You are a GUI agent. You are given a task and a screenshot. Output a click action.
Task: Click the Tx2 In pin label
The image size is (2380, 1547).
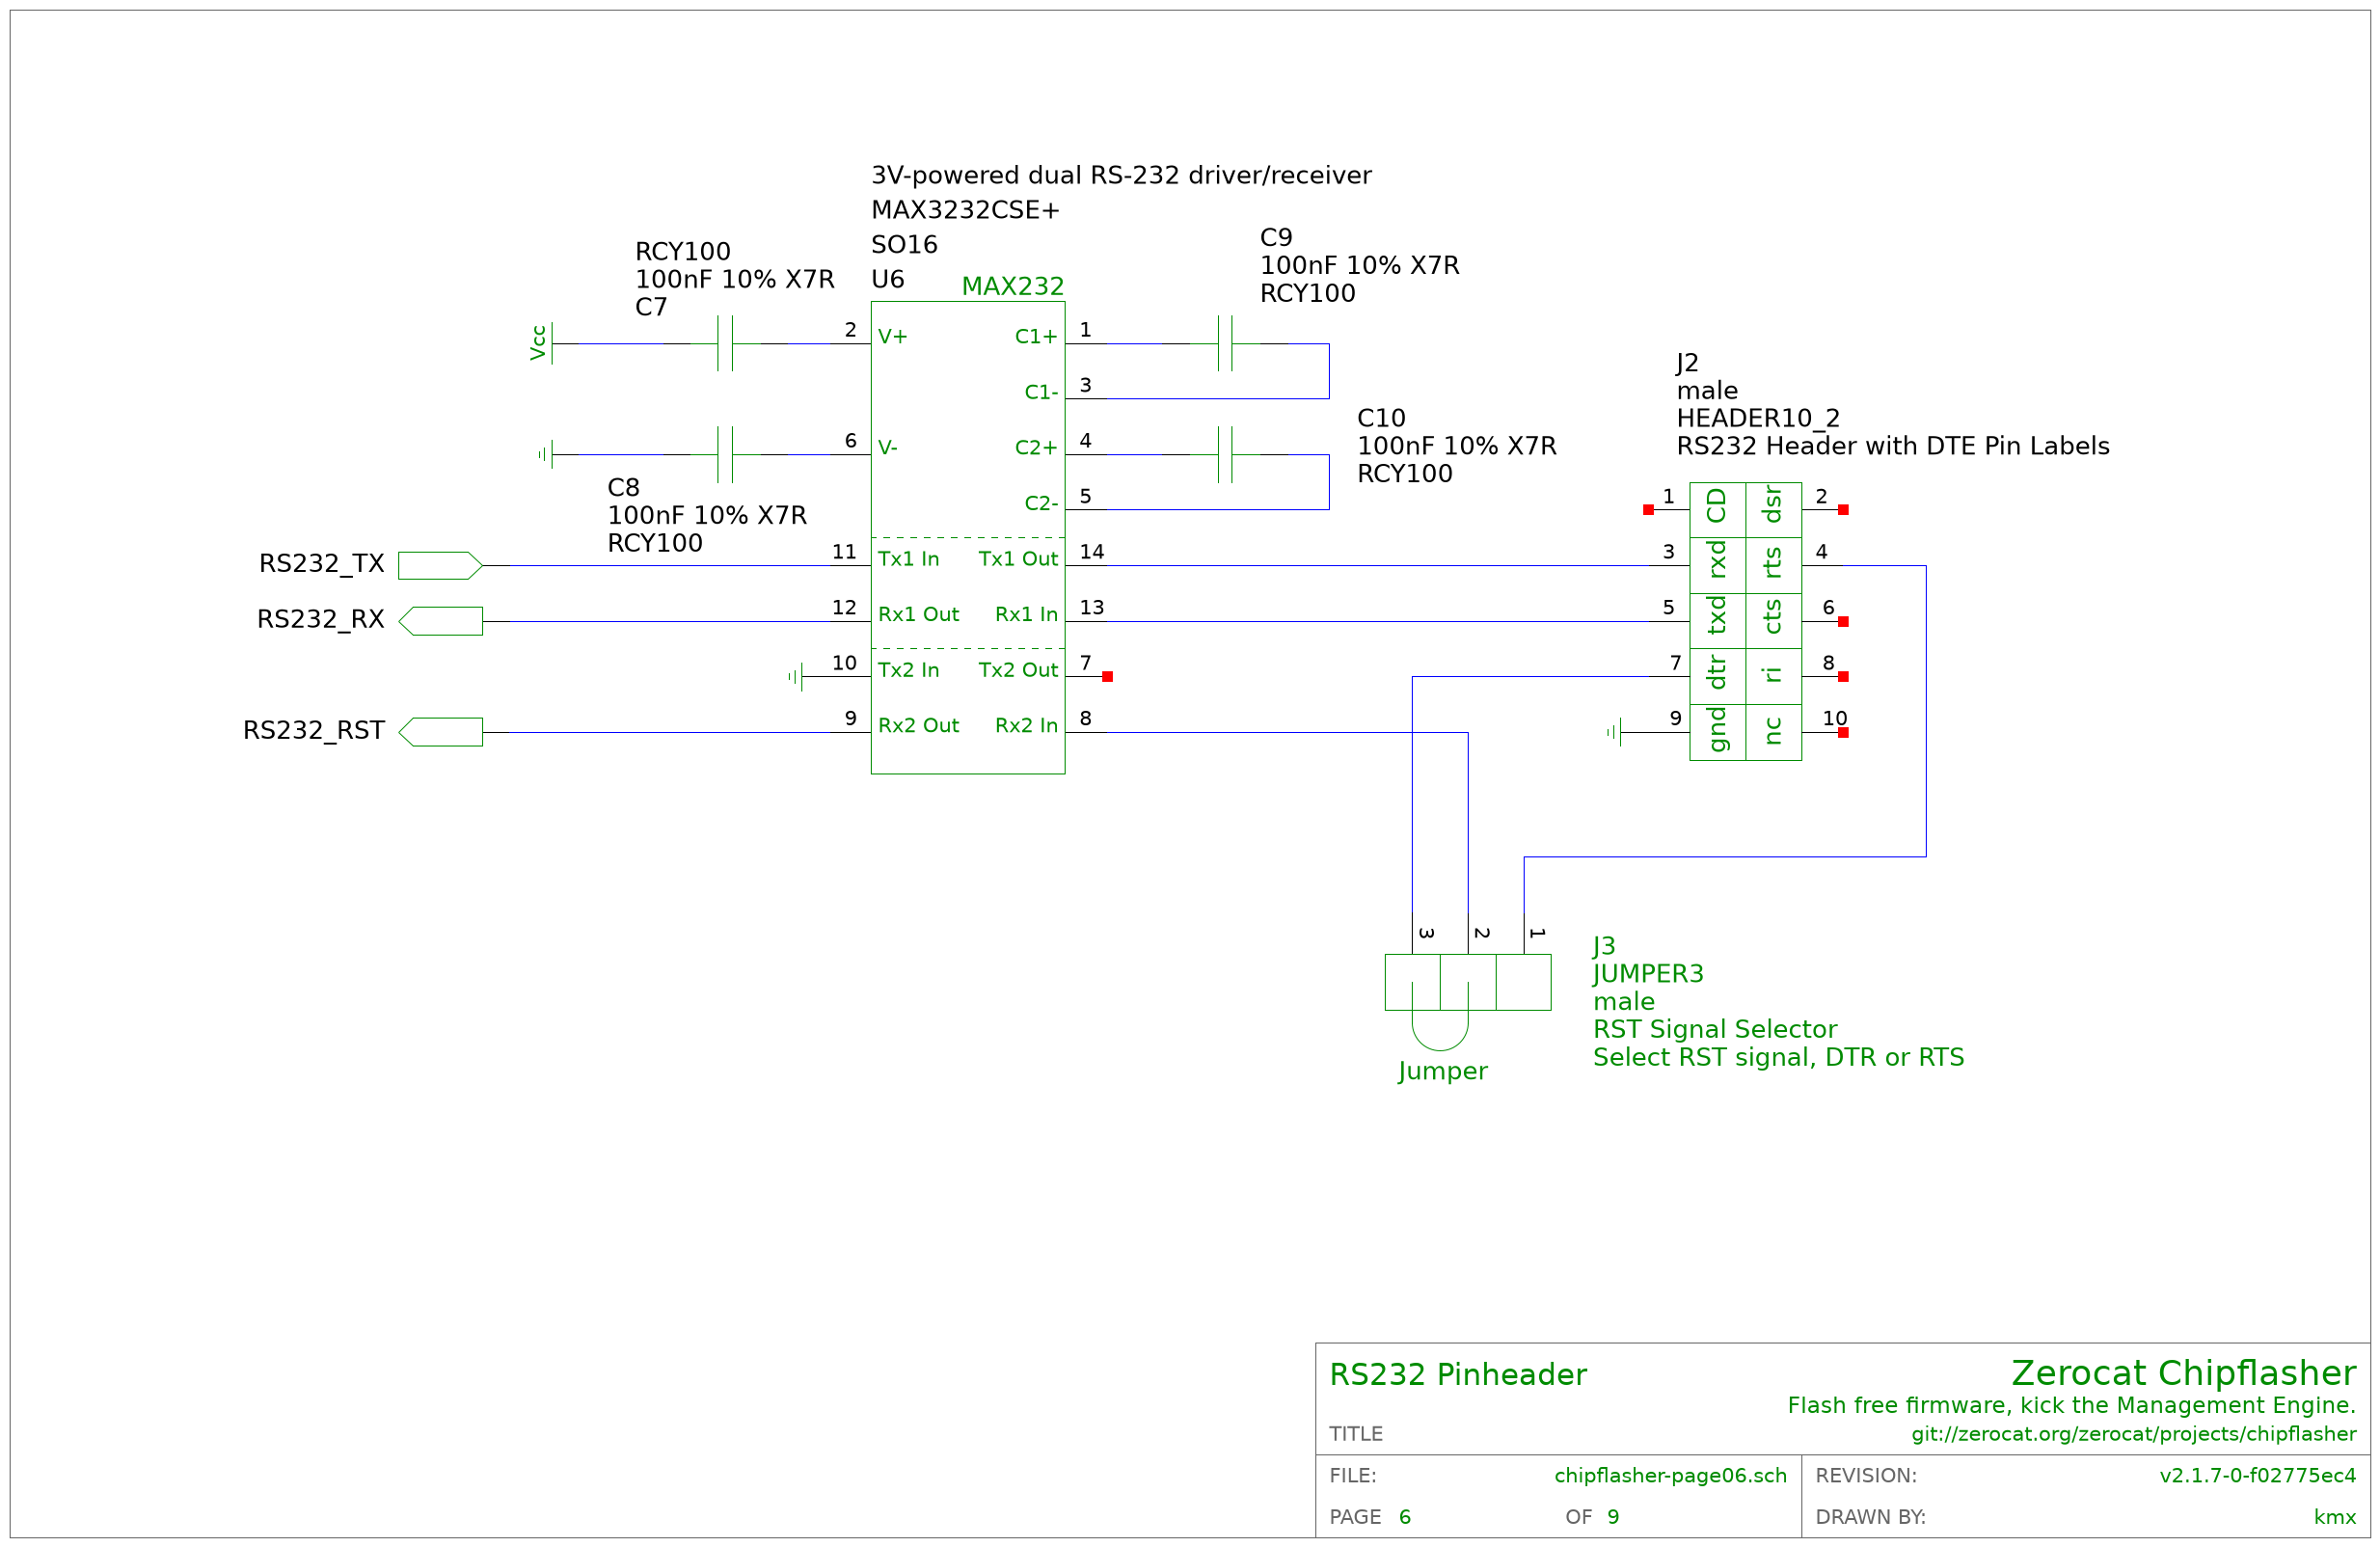pos(908,670)
